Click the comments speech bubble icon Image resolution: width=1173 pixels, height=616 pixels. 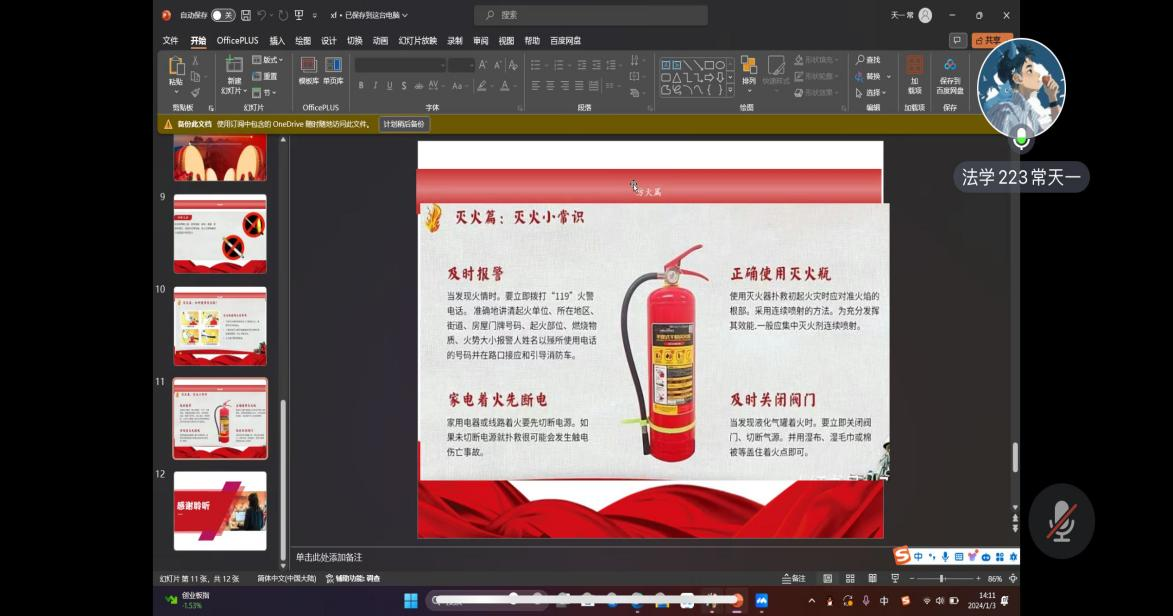(957, 40)
